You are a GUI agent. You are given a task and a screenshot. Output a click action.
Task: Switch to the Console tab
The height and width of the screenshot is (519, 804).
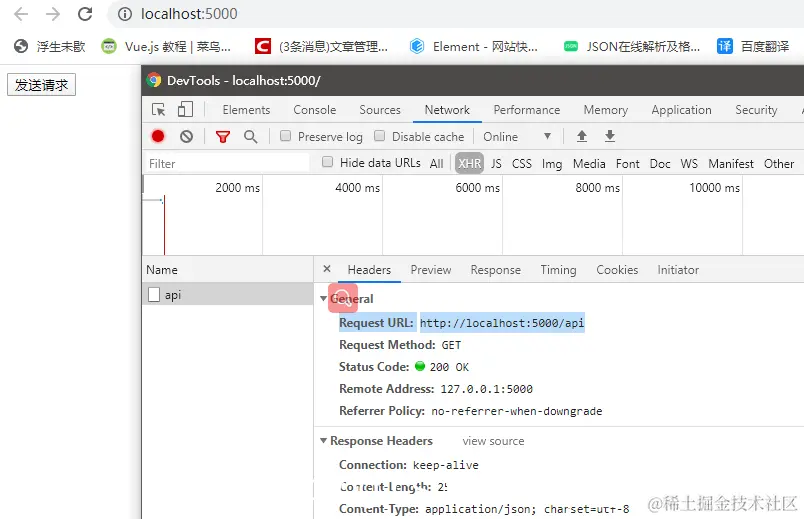pyautogui.click(x=314, y=110)
